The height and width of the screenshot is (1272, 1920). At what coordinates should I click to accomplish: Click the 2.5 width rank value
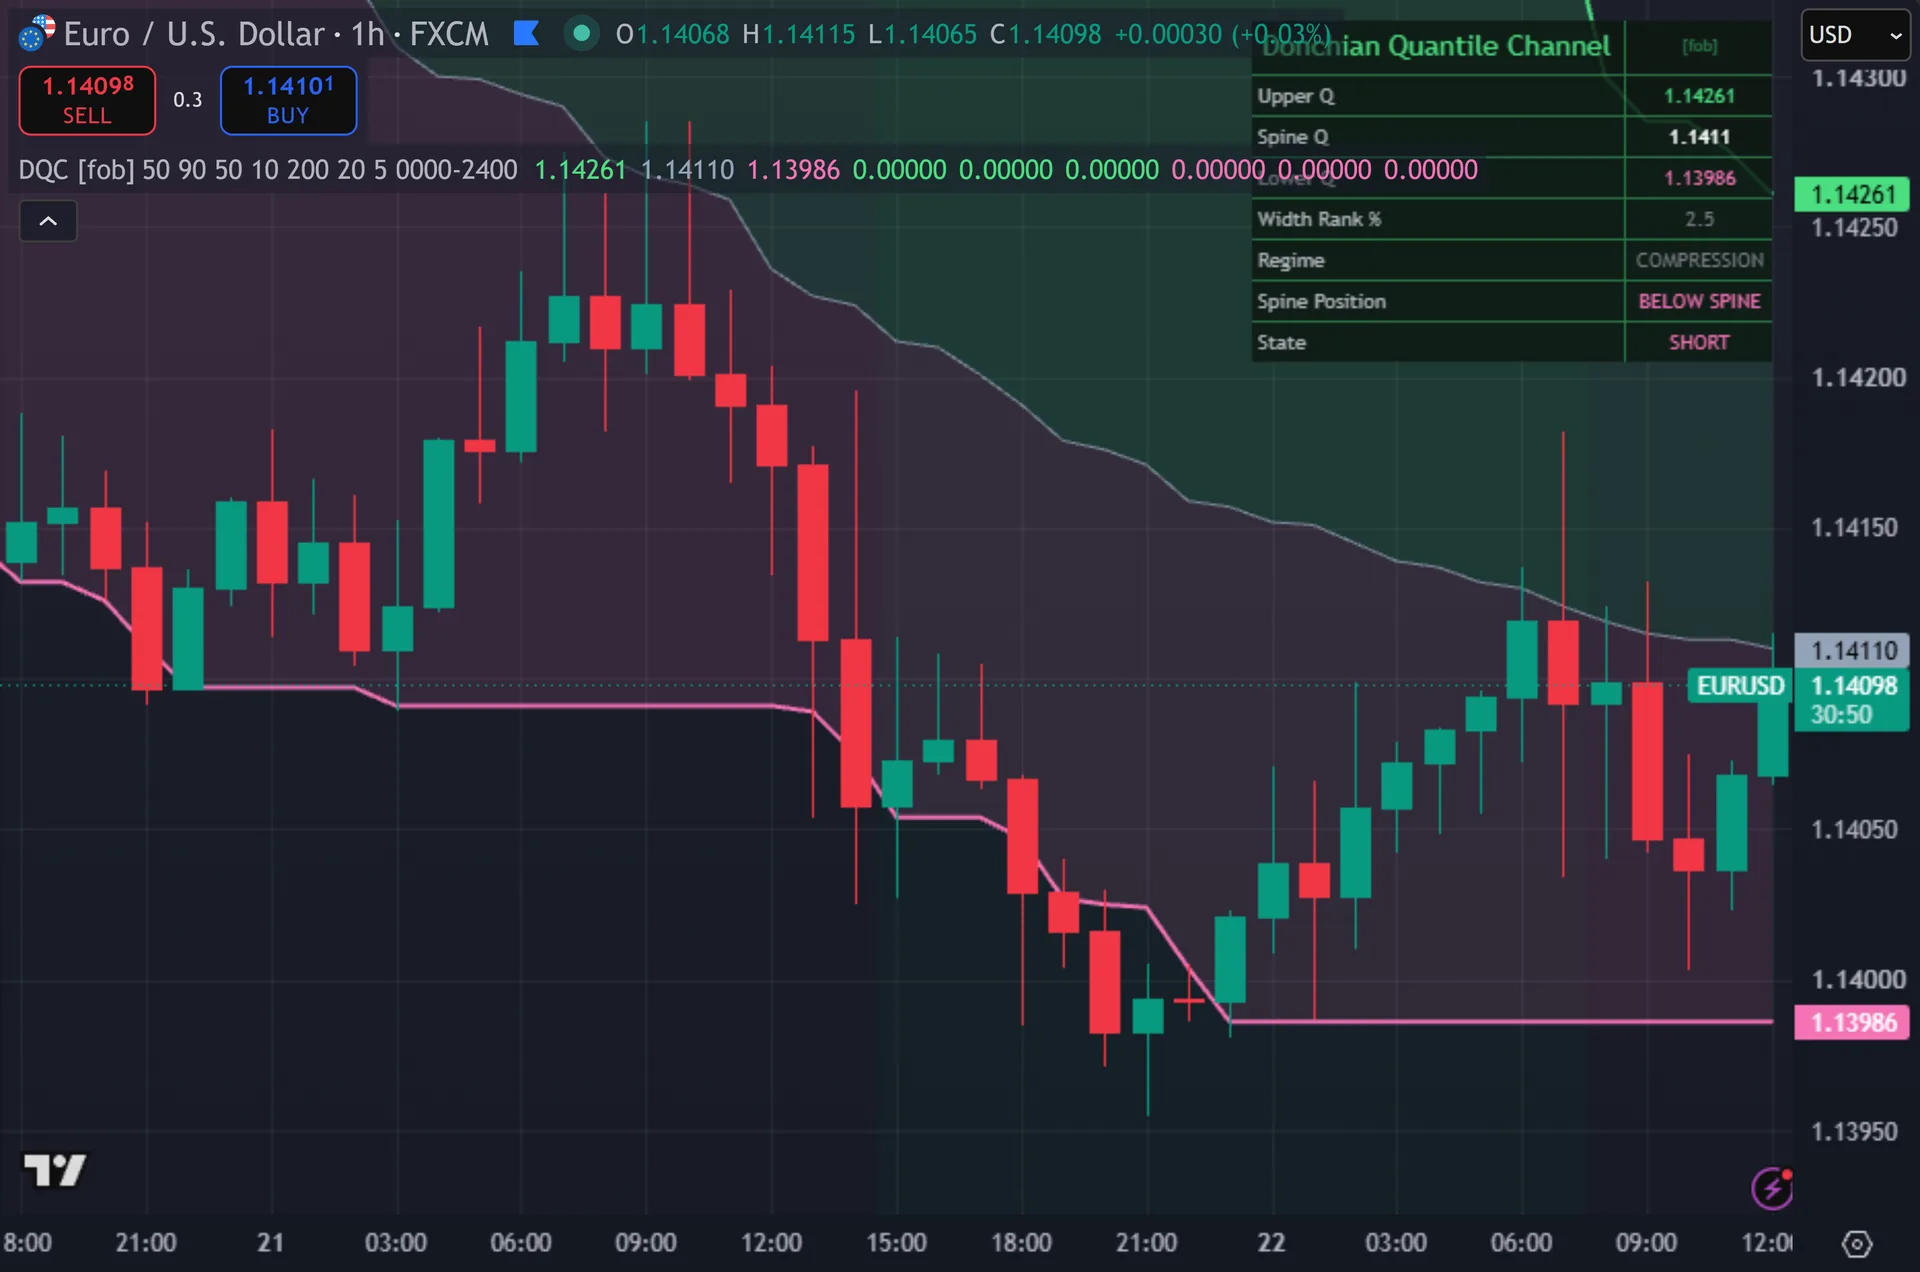pos(1699,219)
